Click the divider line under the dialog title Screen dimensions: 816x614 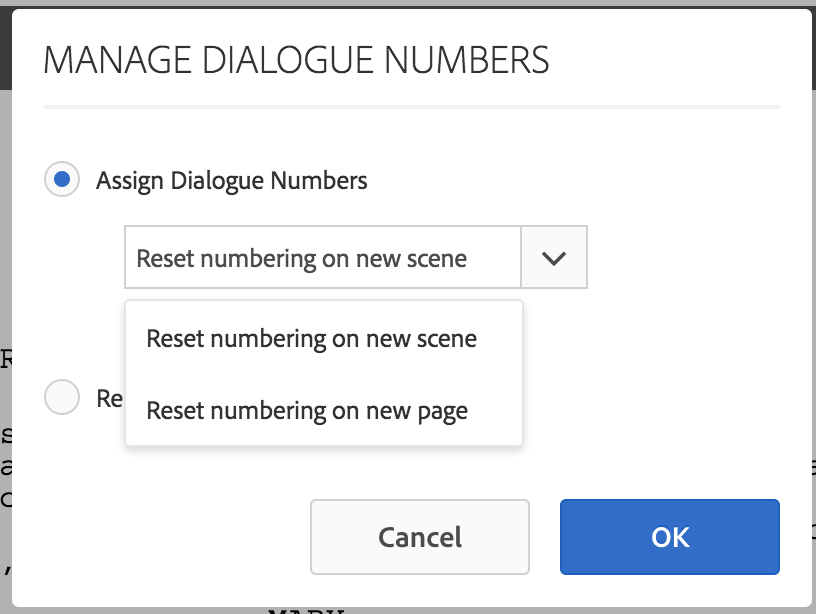coord(411,103)
